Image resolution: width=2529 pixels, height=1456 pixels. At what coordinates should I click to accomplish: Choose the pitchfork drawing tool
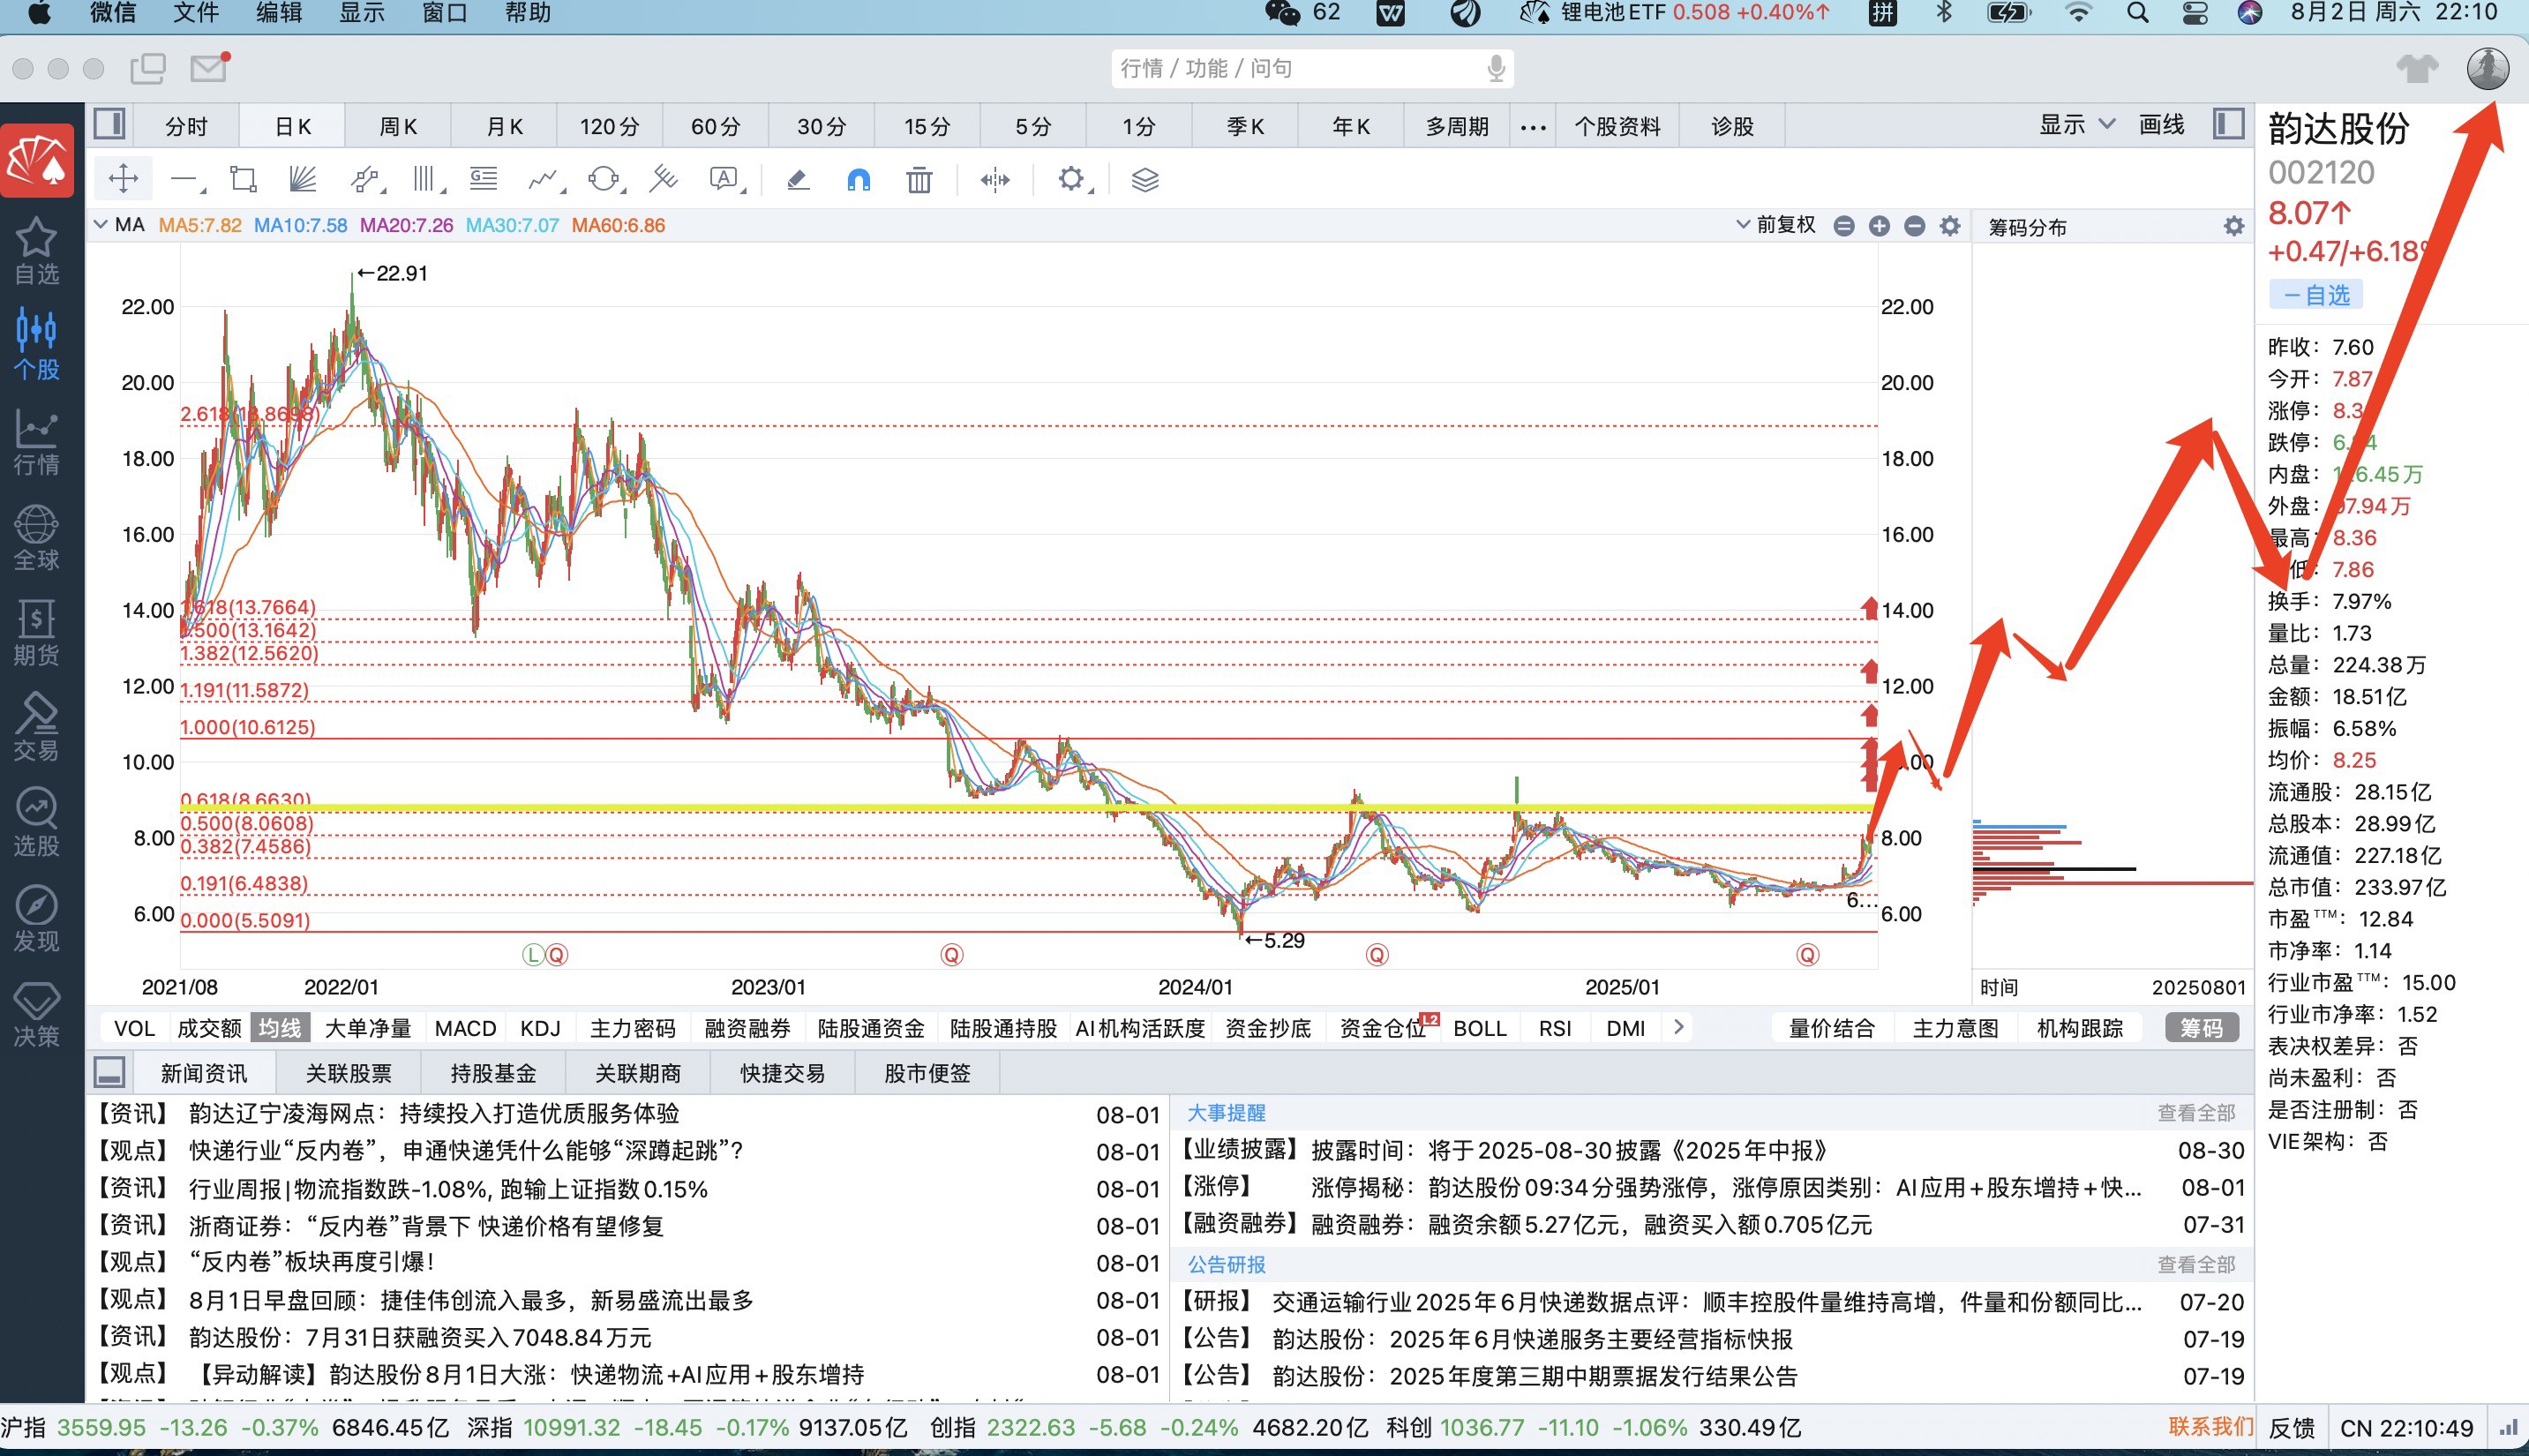(x=662, y=179)
